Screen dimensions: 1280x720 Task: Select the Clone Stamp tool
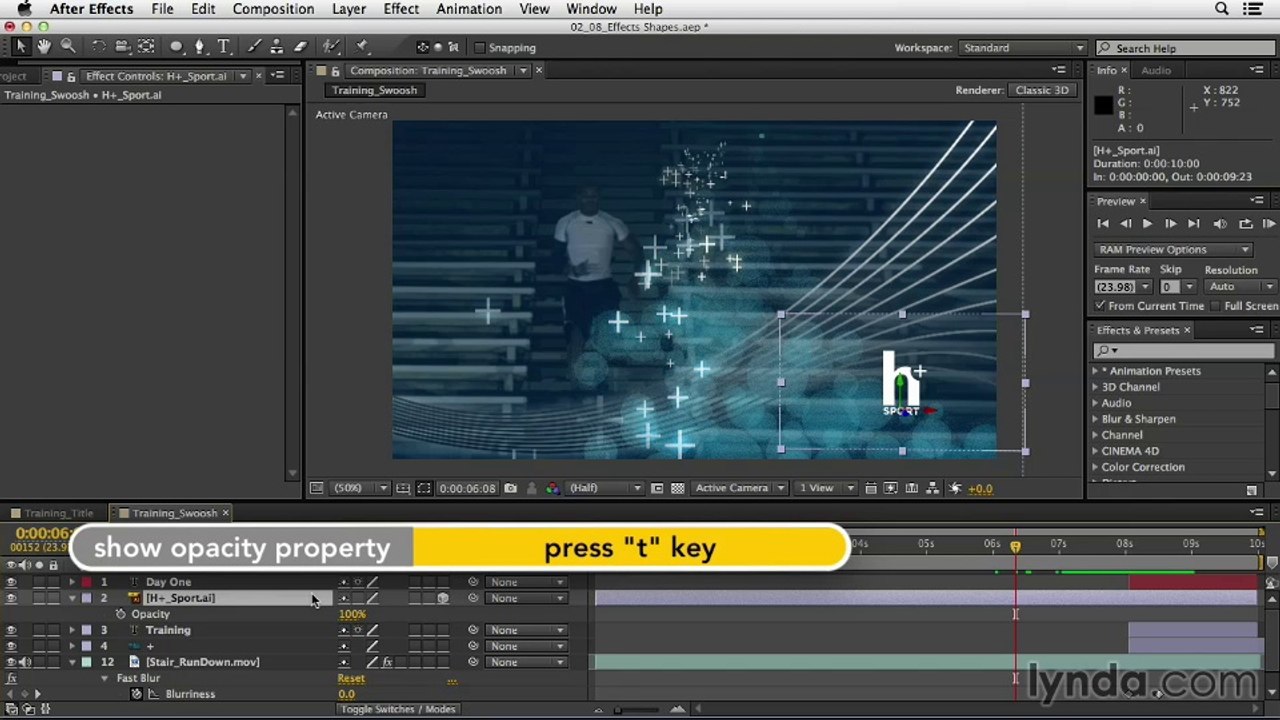277,47
